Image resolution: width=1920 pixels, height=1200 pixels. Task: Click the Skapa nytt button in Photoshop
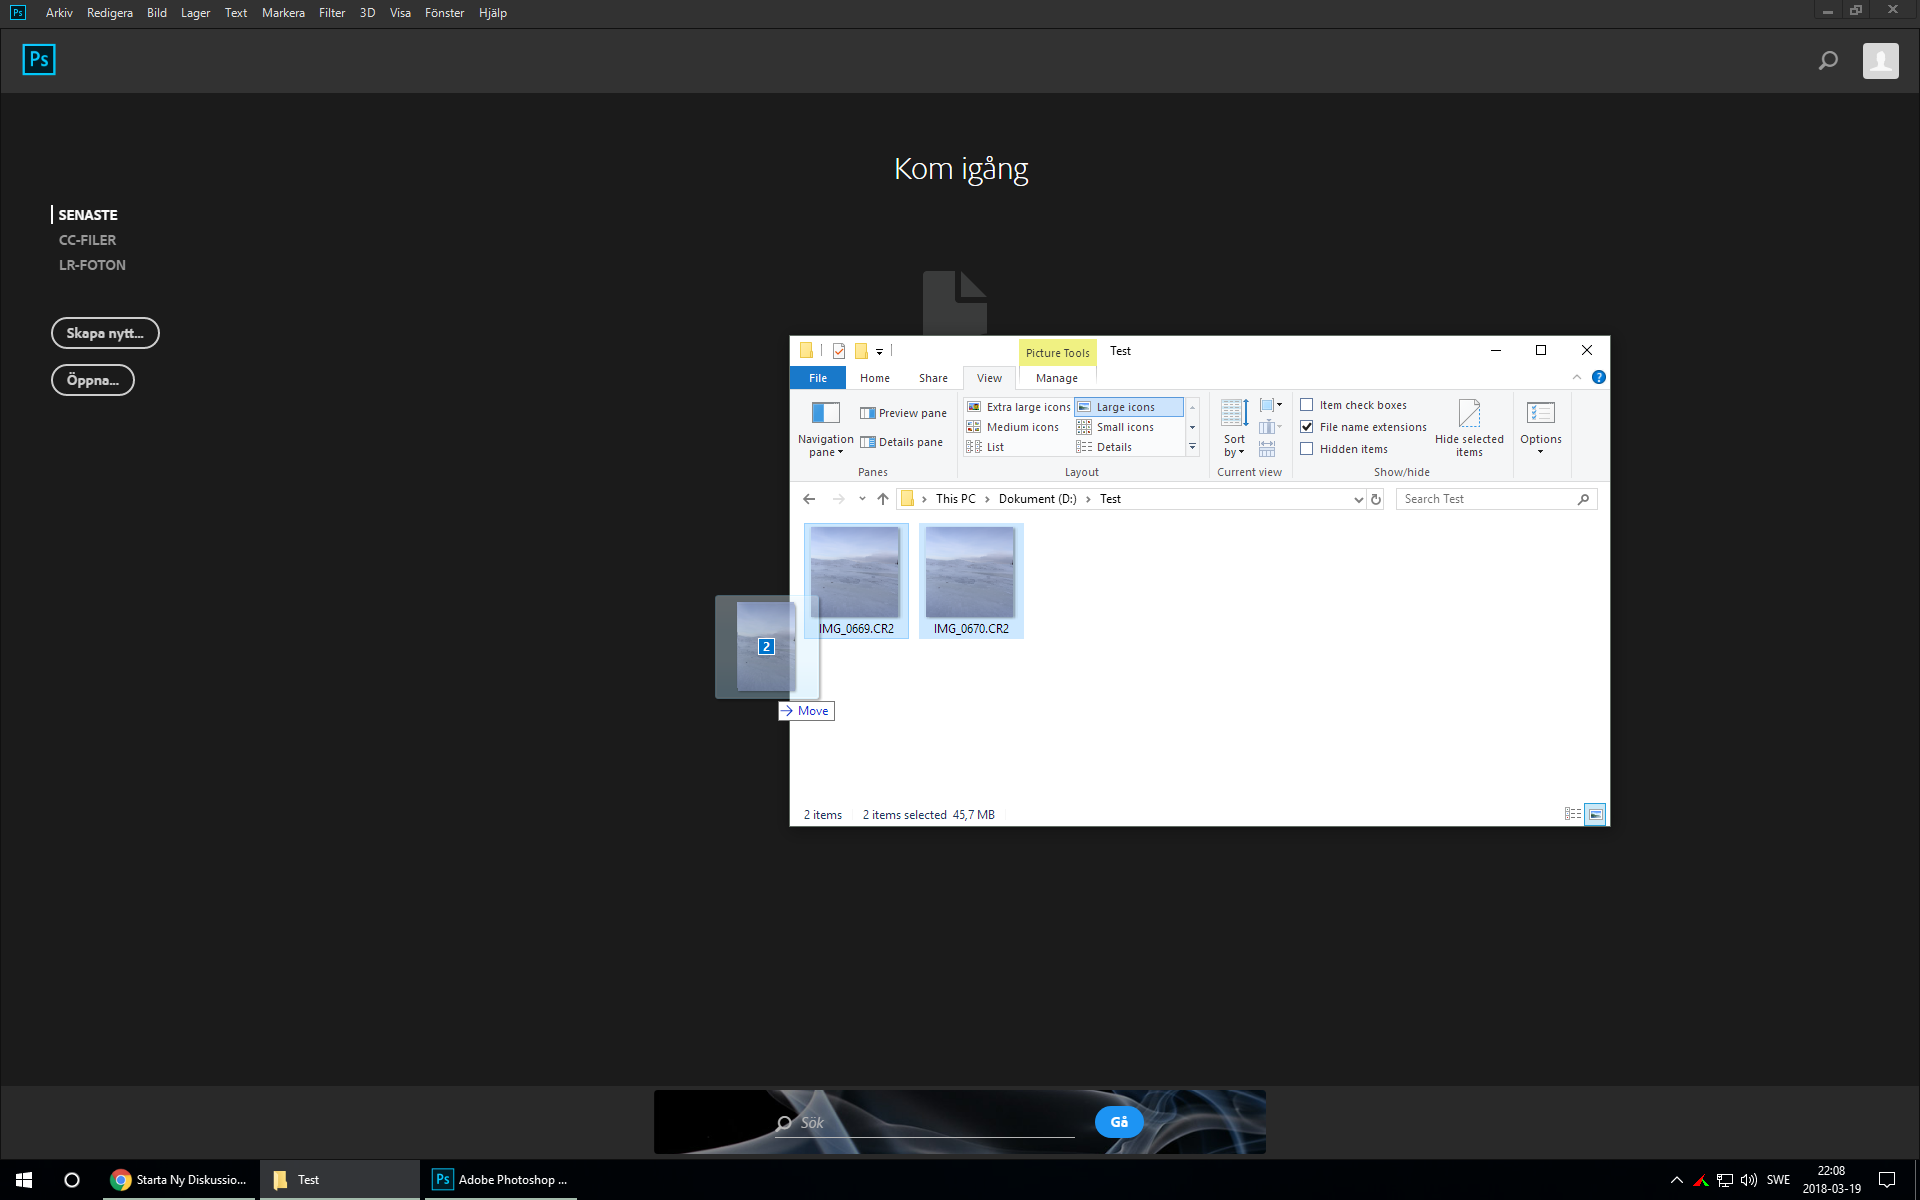pyautogui.click(x=106, y=332)
